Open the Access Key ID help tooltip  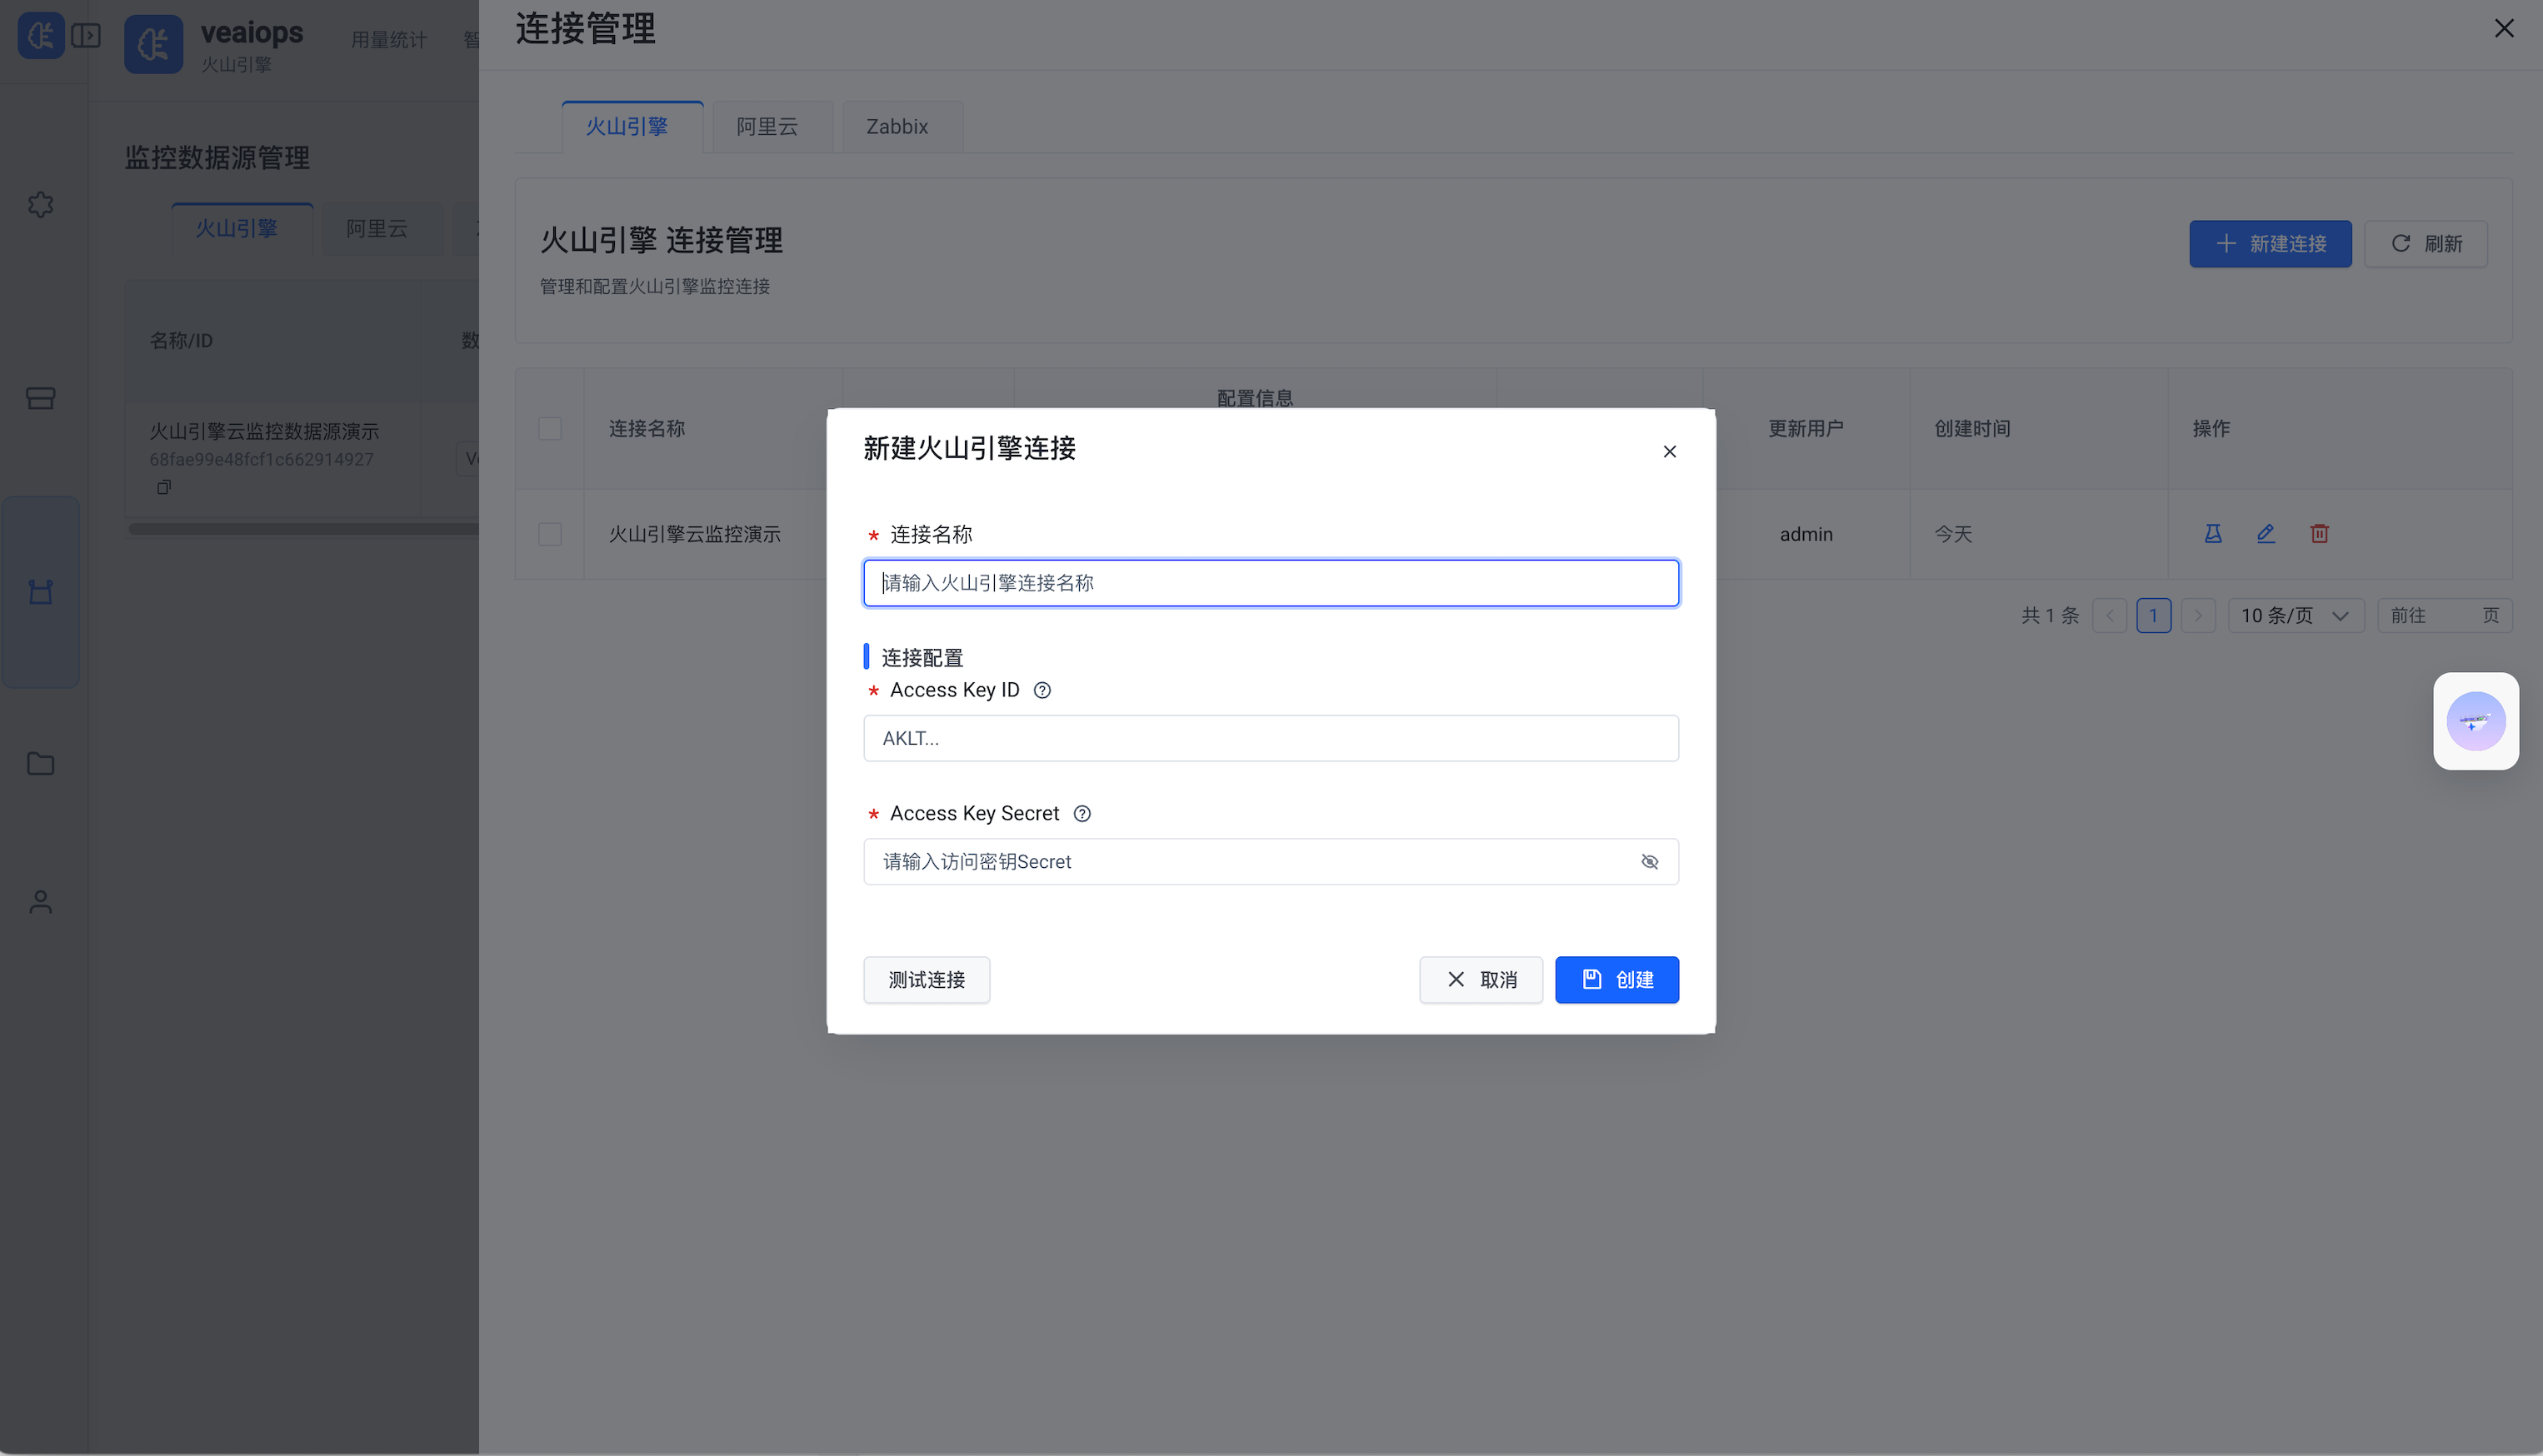[1043, 690]
